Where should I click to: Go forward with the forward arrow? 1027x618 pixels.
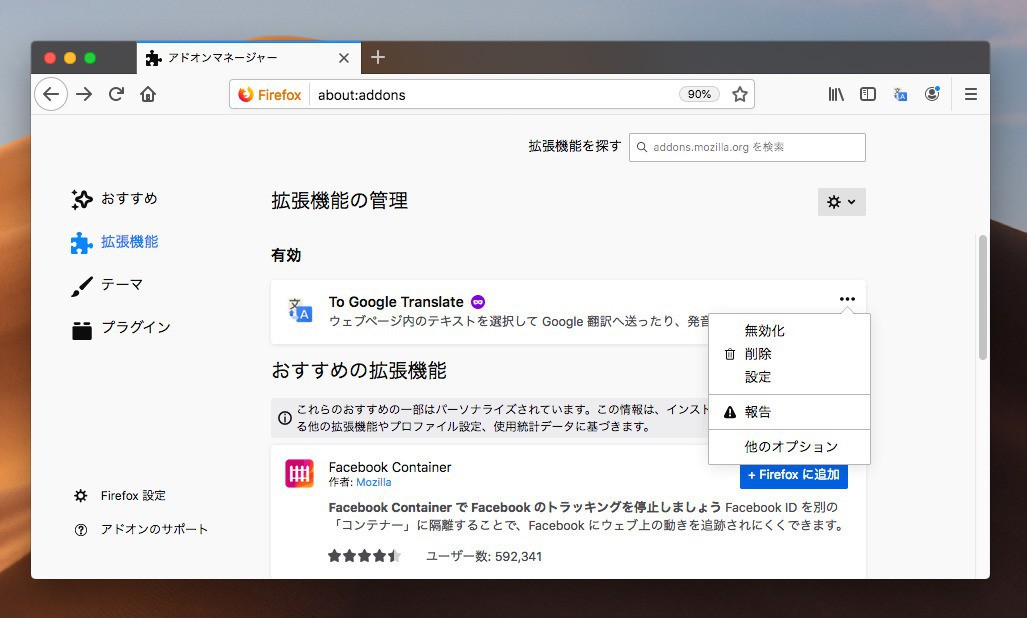[x=84, y=94]
